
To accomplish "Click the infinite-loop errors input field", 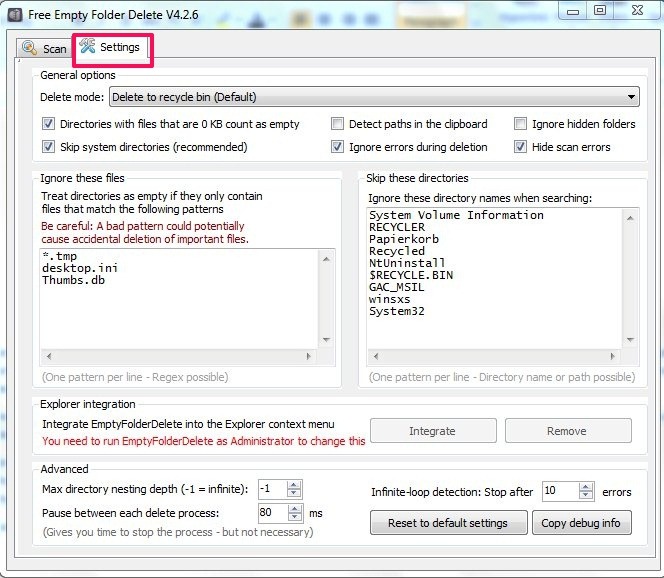I will 560,491.
